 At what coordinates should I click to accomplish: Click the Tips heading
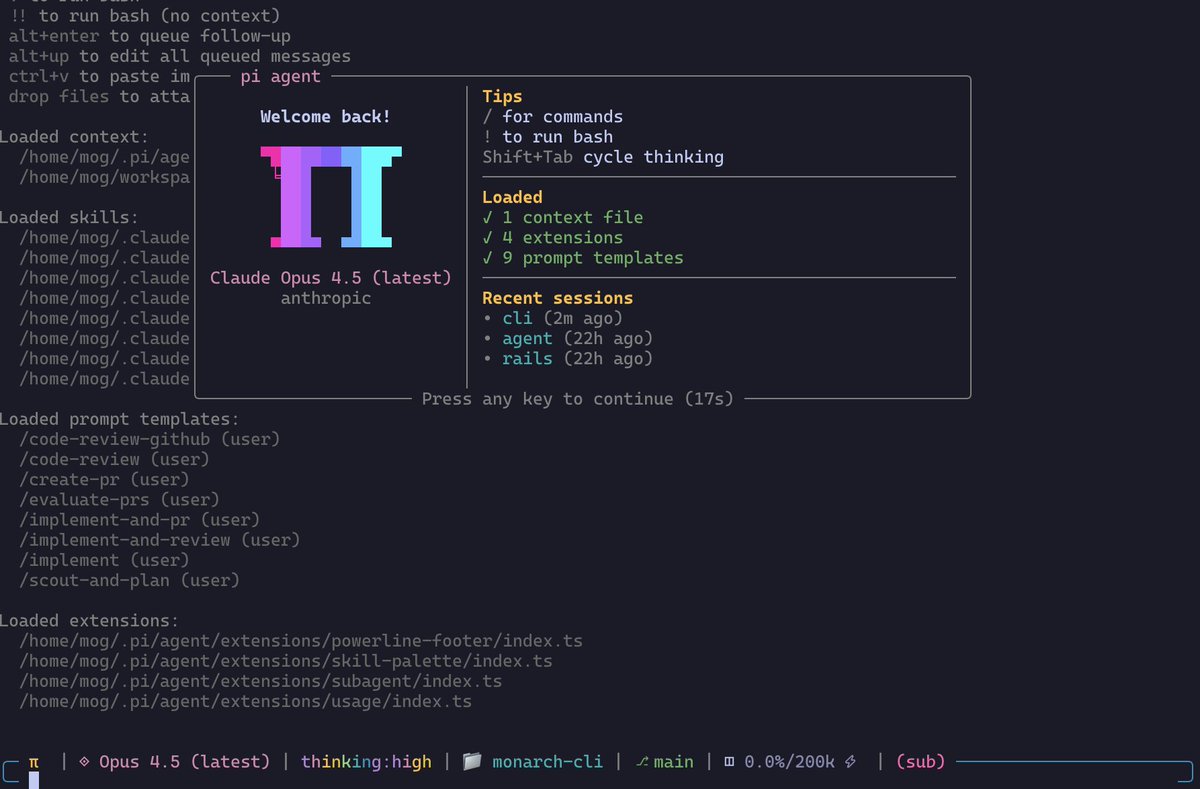click(502, 97)
